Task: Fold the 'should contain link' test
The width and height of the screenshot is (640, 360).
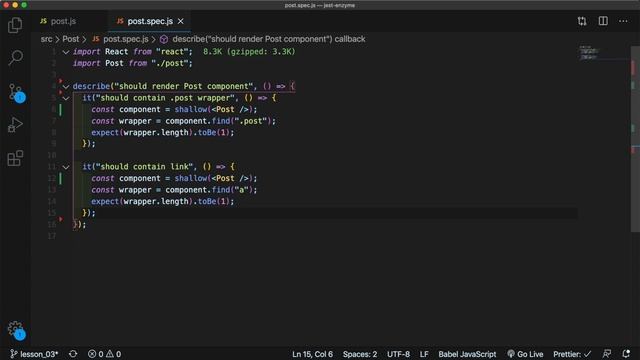Action: coord(66,167)
